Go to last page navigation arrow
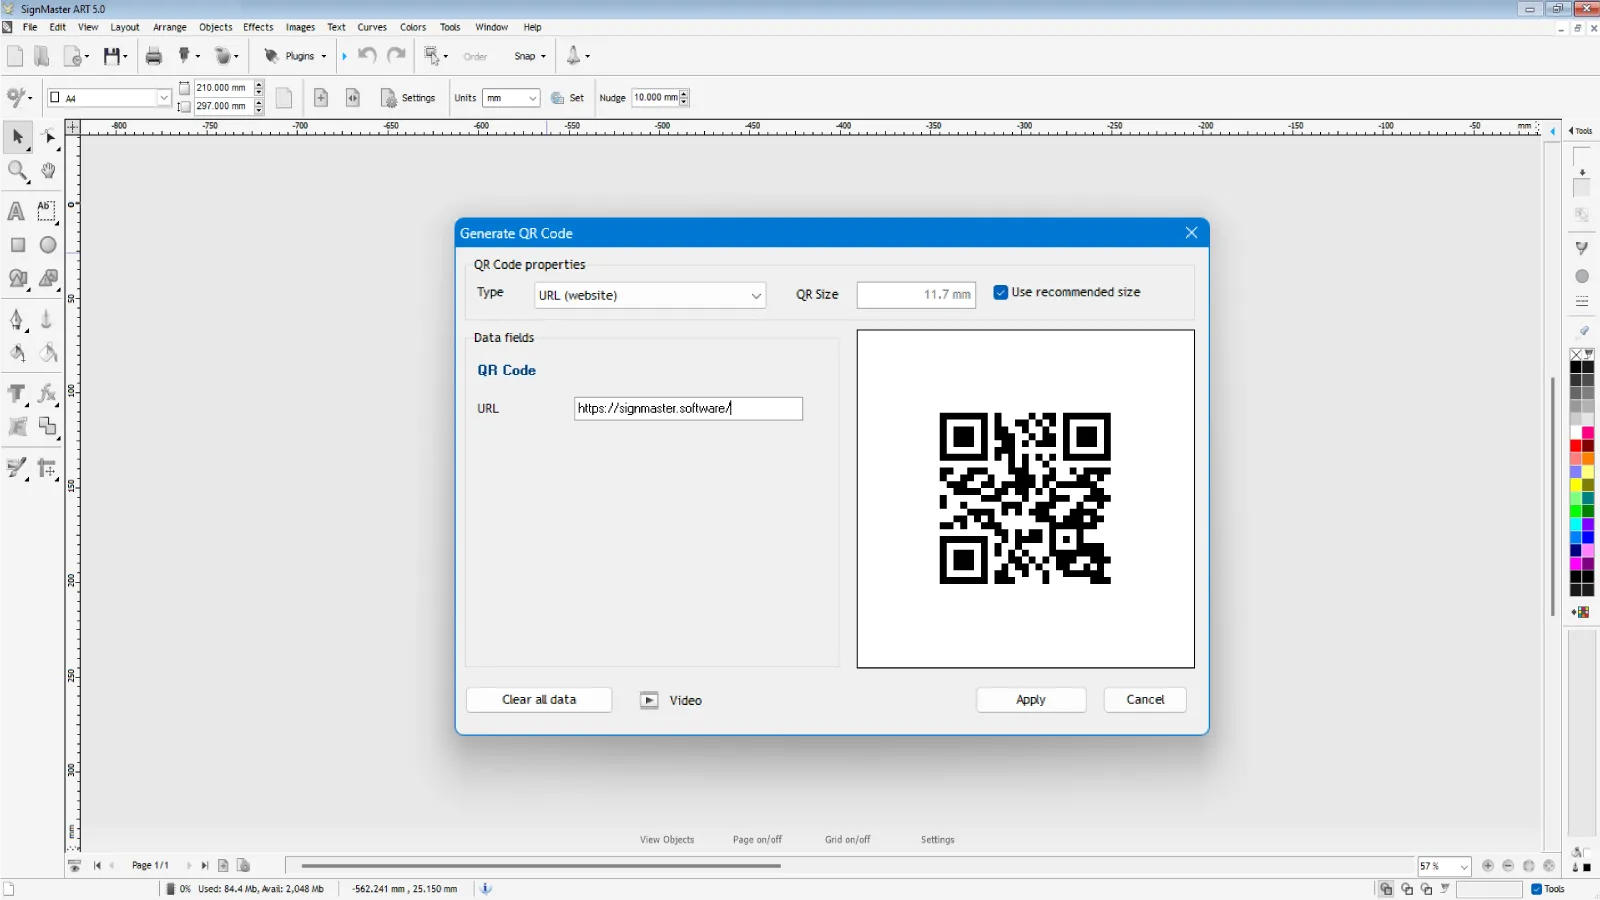The image size is (1600, 900). tap(205, 866)
